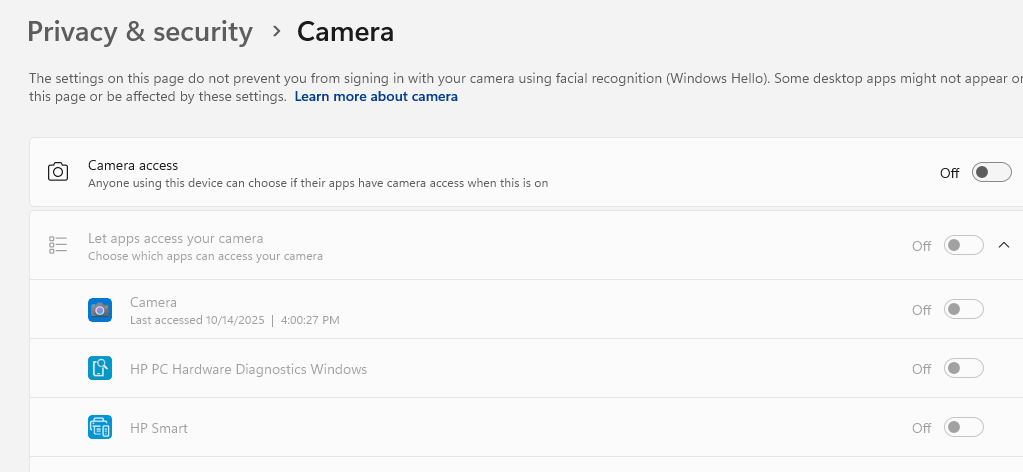Screen dimensions: 1023x472
Task: Click the HP Smart printer icon
Action: tap(100, 428)
